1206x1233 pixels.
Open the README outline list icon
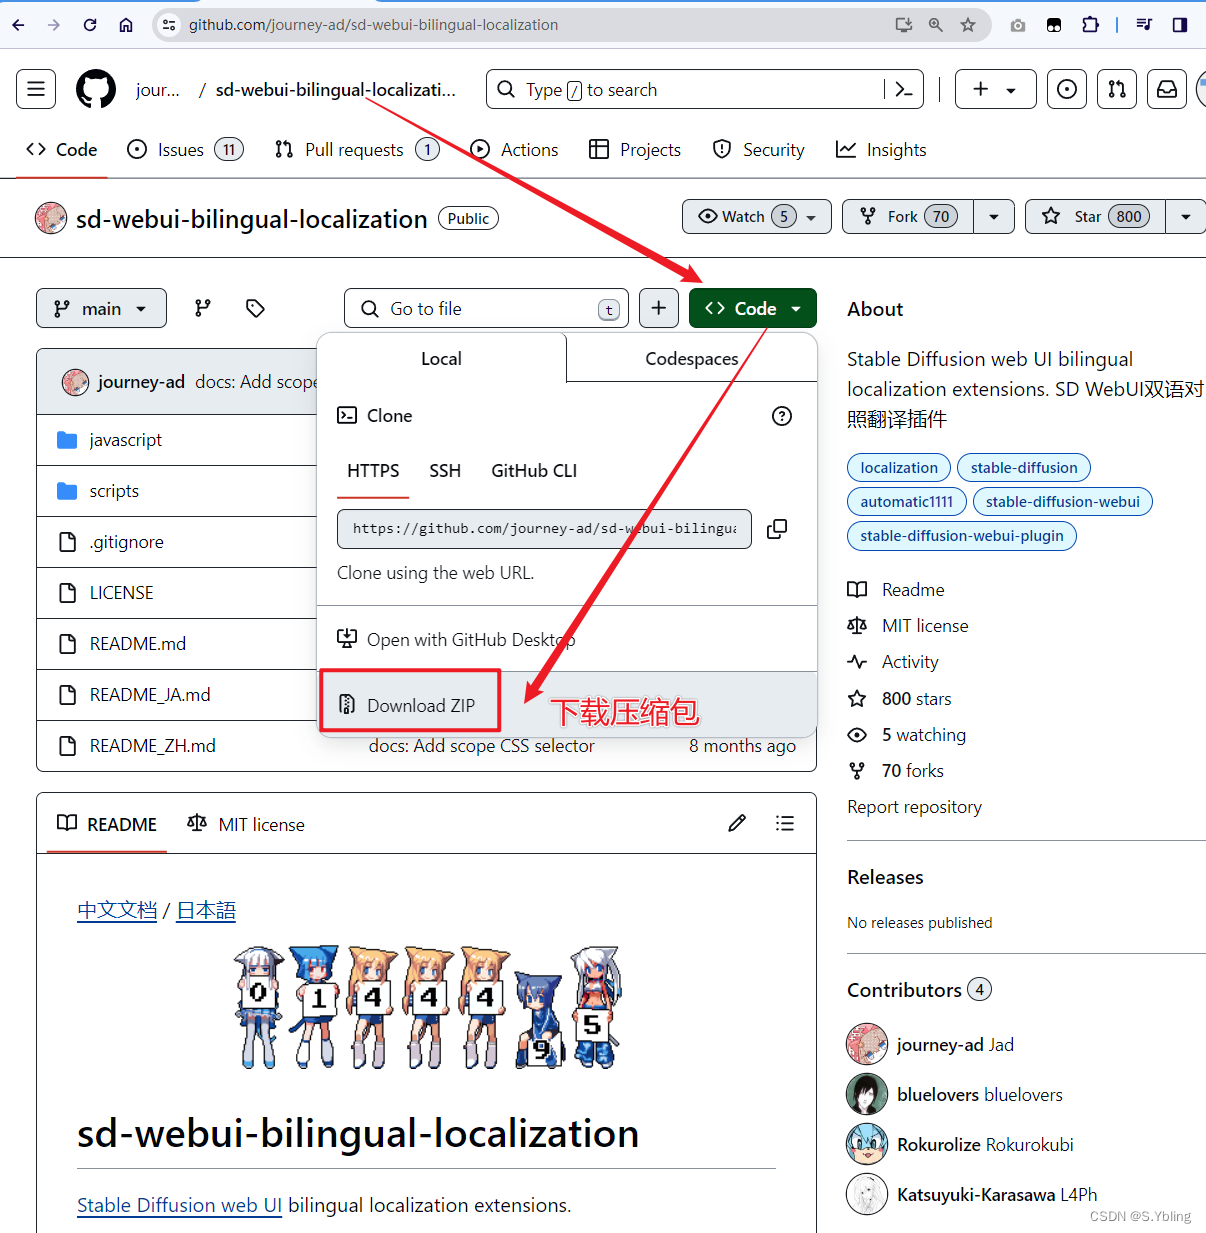click(x=785, y=823)
